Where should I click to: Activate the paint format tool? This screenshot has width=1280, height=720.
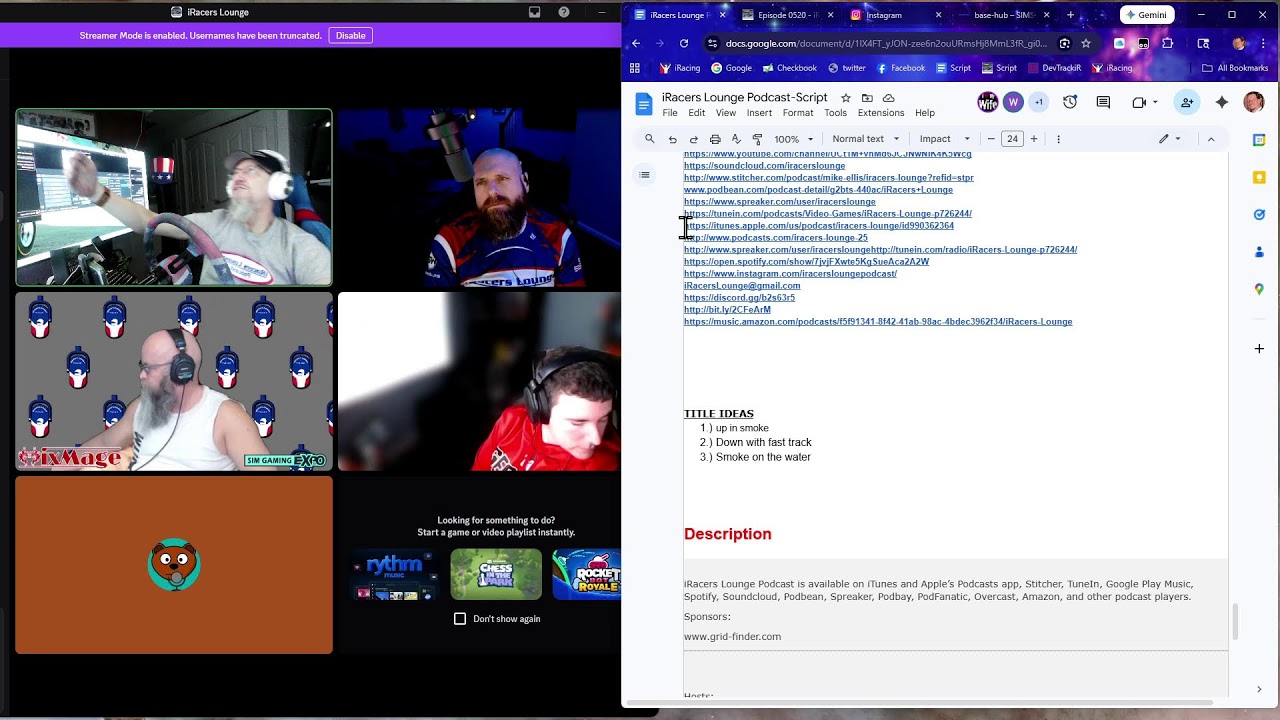757,139
